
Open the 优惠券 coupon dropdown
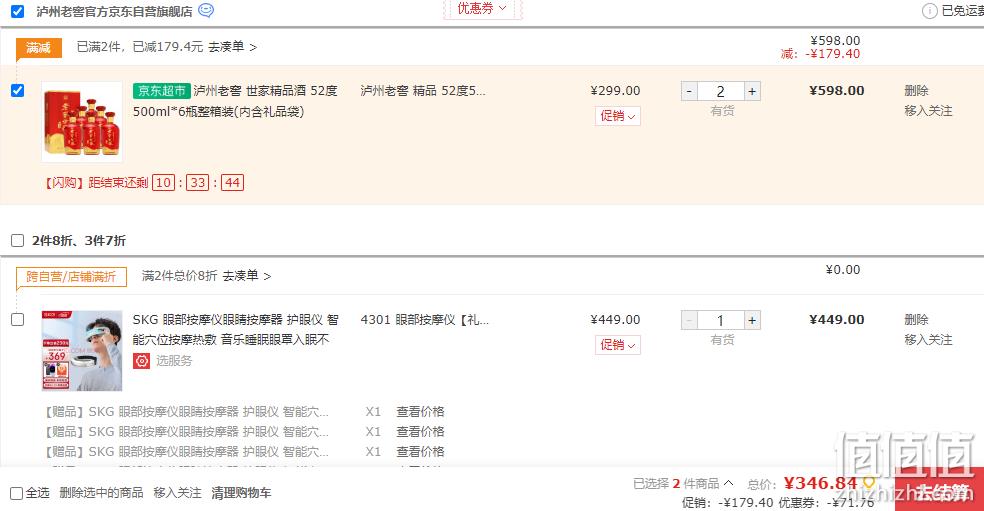pyautogui.click(x=482, y=8)
